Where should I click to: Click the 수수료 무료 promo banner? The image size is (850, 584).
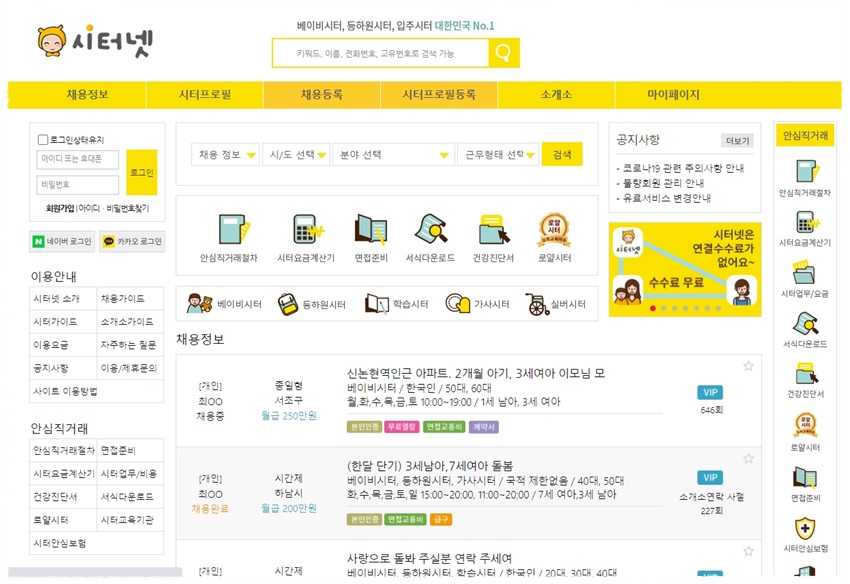coord(685,269)
